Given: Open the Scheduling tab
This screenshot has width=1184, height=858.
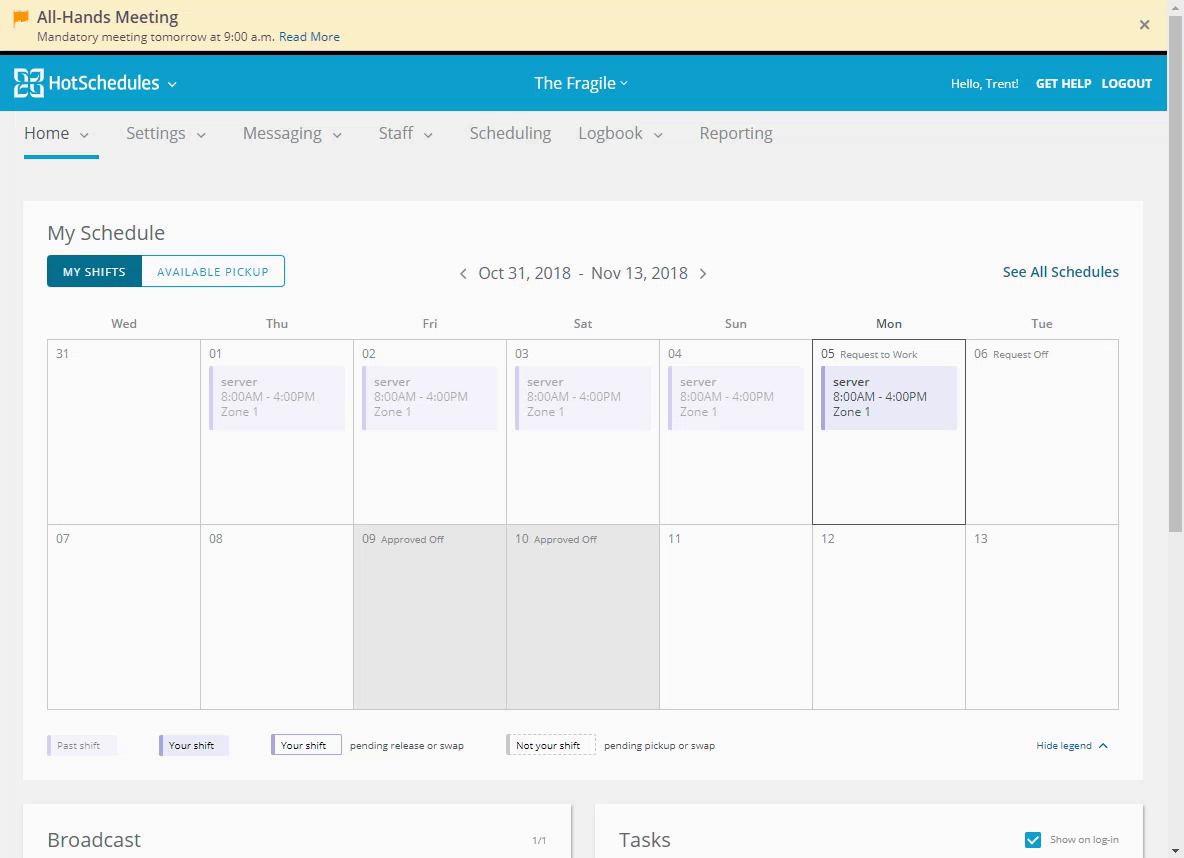Looking at the screenshot, I should click(510, 134).
